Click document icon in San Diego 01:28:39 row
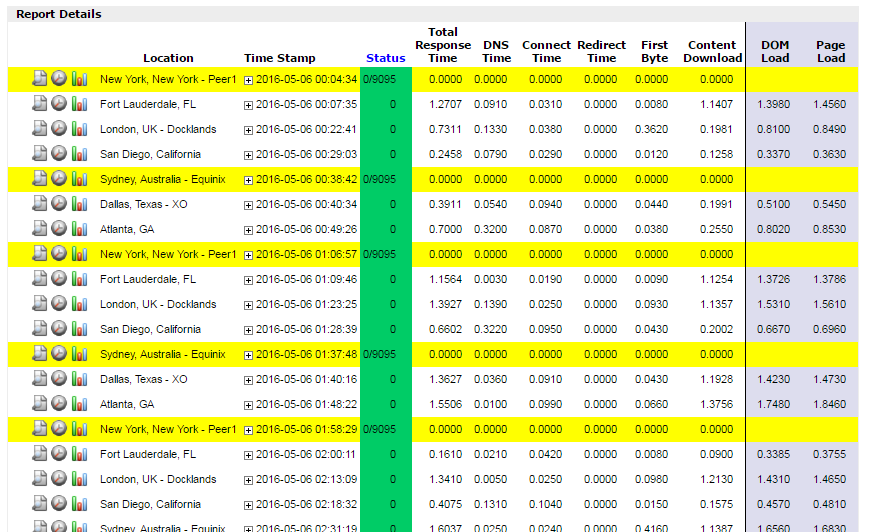 tap(39, 328)
